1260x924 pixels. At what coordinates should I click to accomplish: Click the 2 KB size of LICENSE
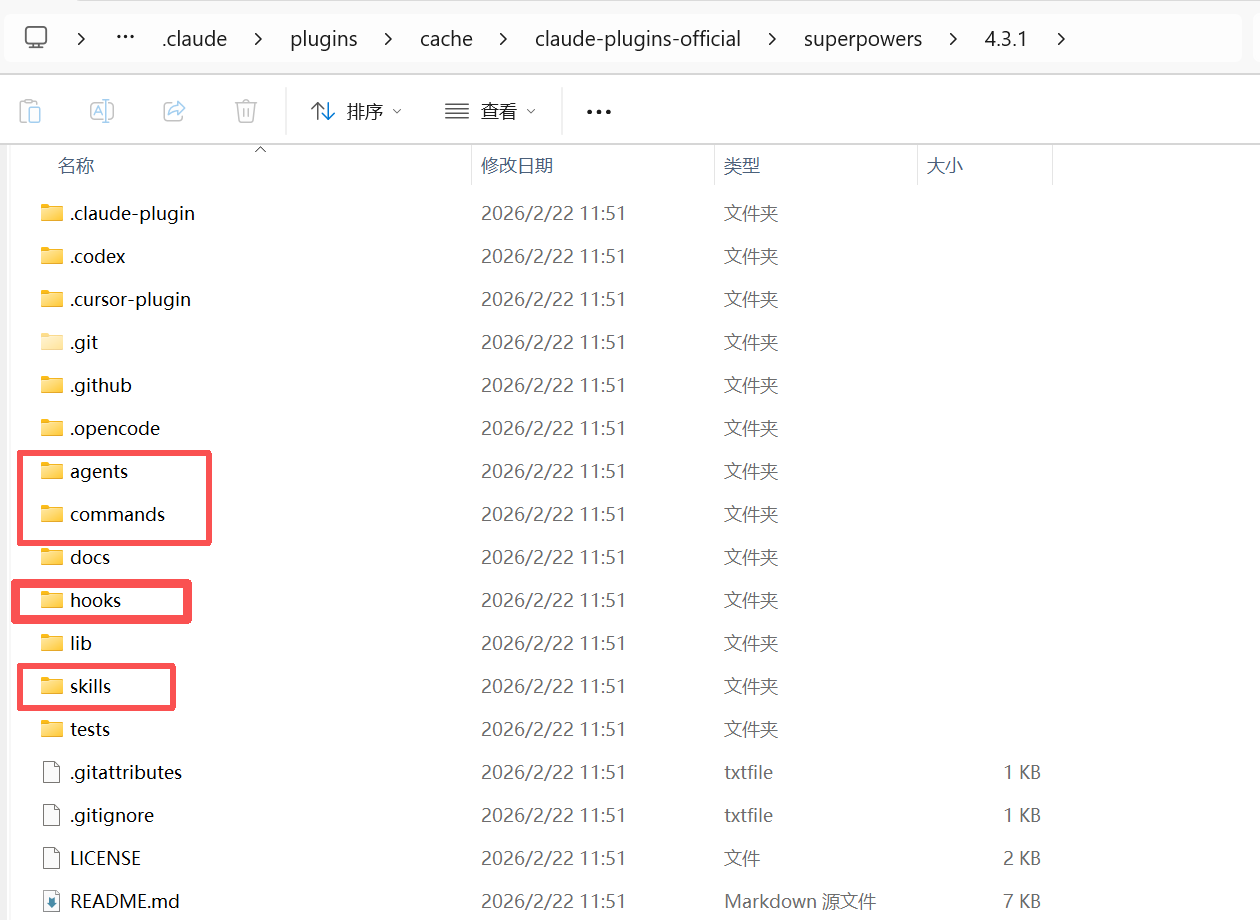click(x=1021, y=858)
